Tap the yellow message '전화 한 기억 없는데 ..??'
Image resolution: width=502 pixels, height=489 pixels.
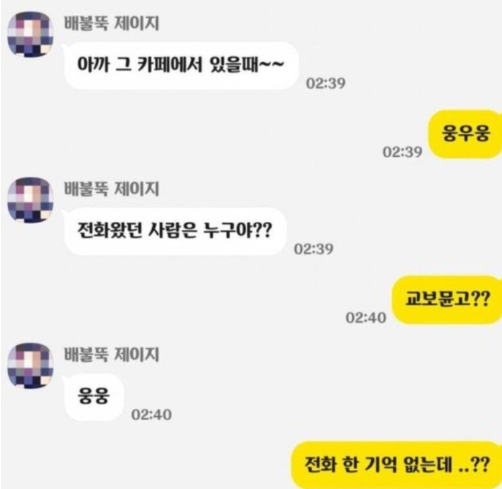(x=397, y=465)
